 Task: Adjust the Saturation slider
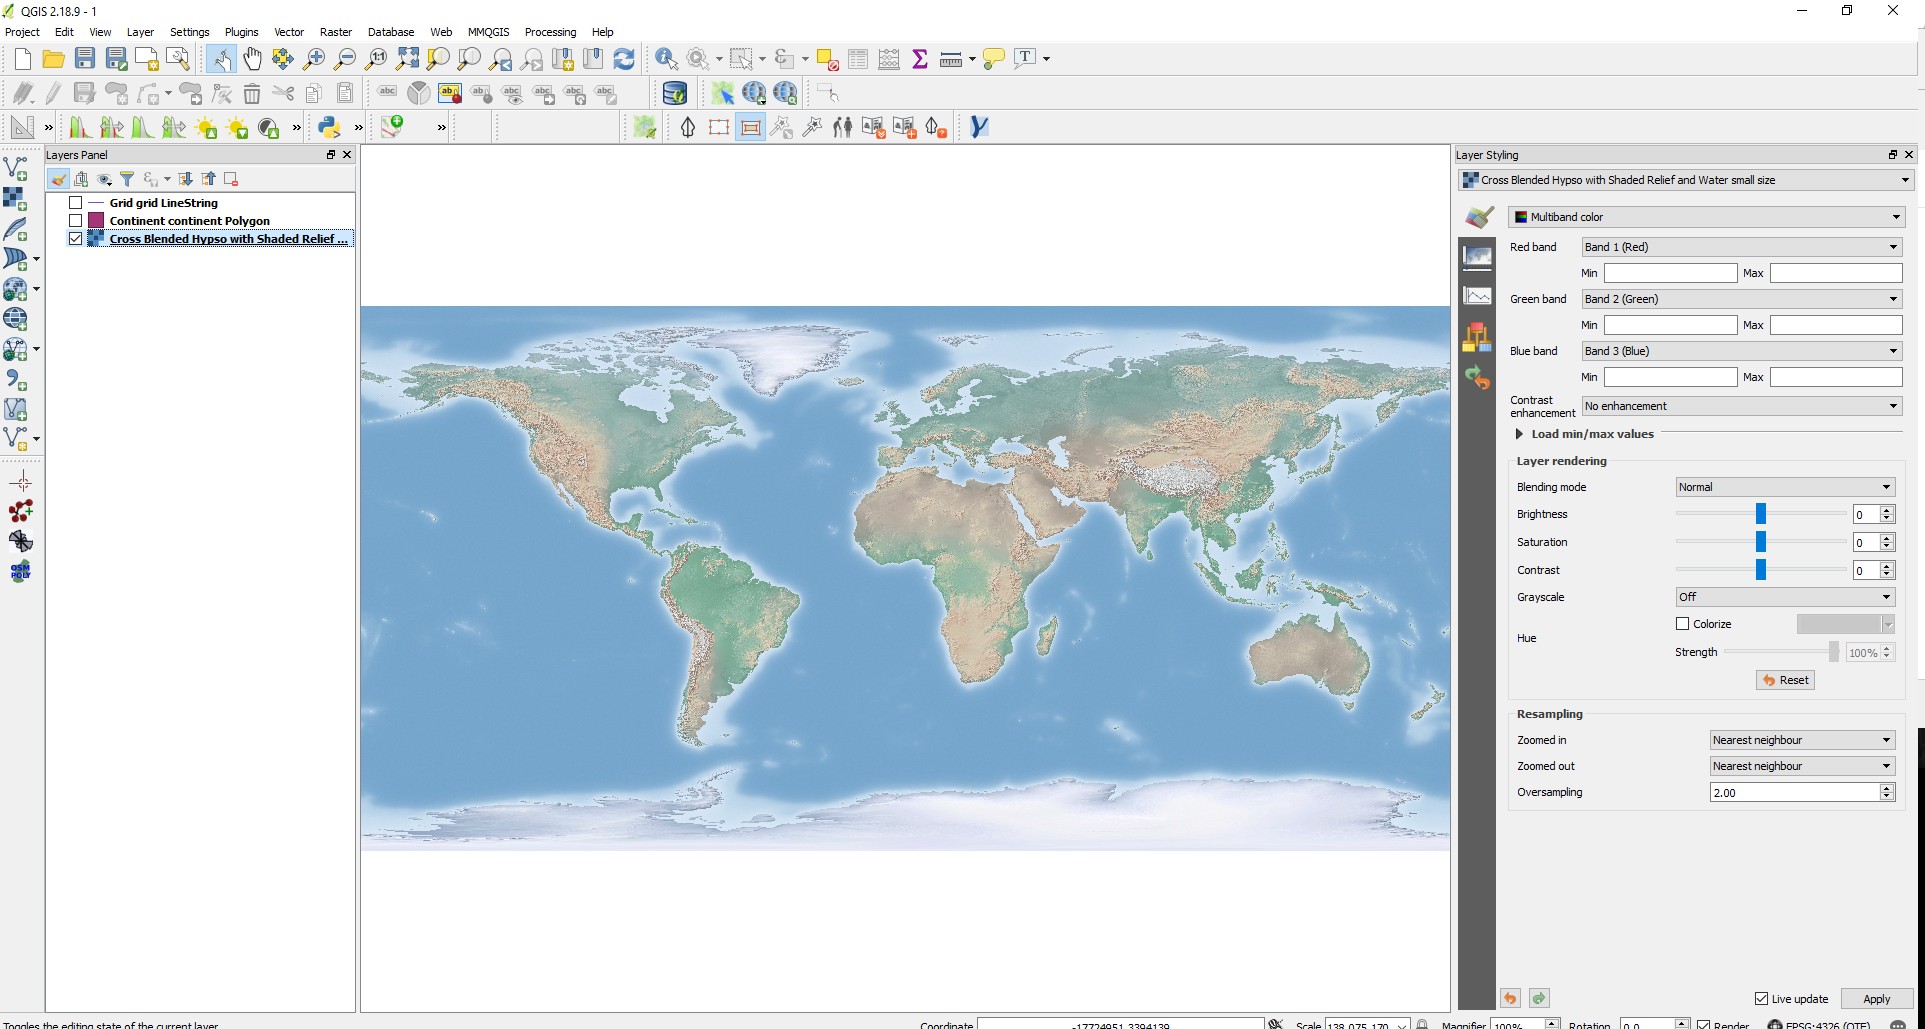click(1761, 542)
